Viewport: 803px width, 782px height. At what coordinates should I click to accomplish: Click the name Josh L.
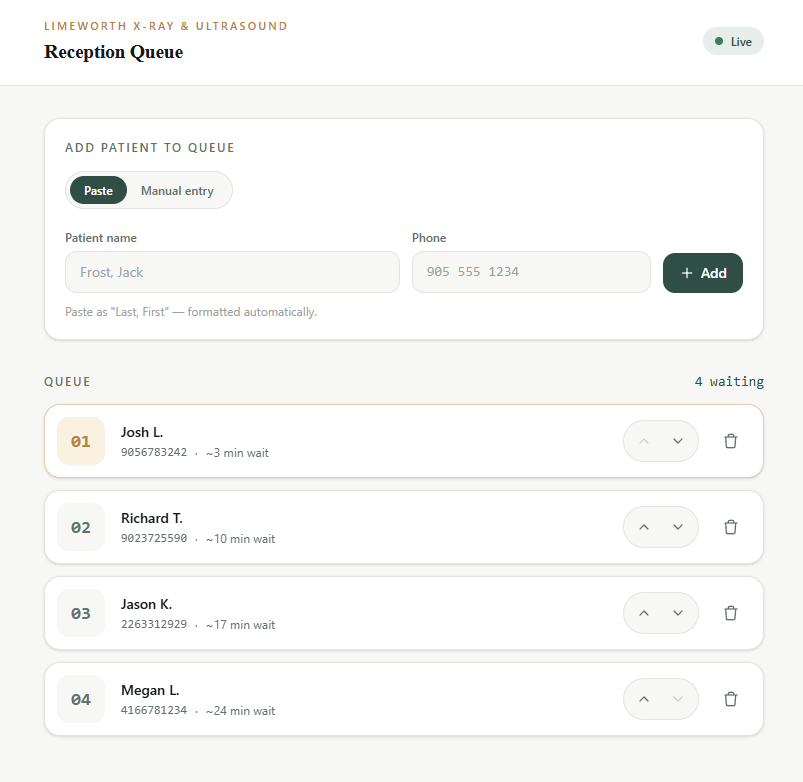pos(142,432)
